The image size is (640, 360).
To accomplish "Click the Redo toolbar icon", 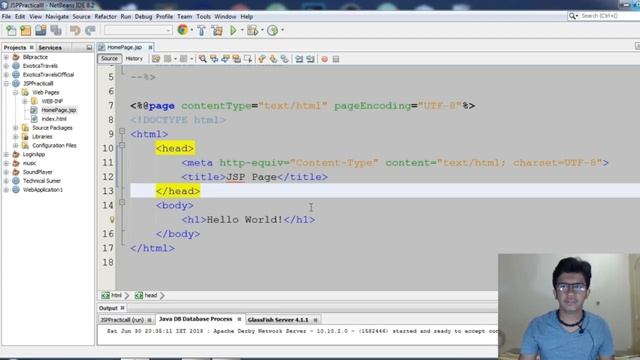I will pos(90,30).
